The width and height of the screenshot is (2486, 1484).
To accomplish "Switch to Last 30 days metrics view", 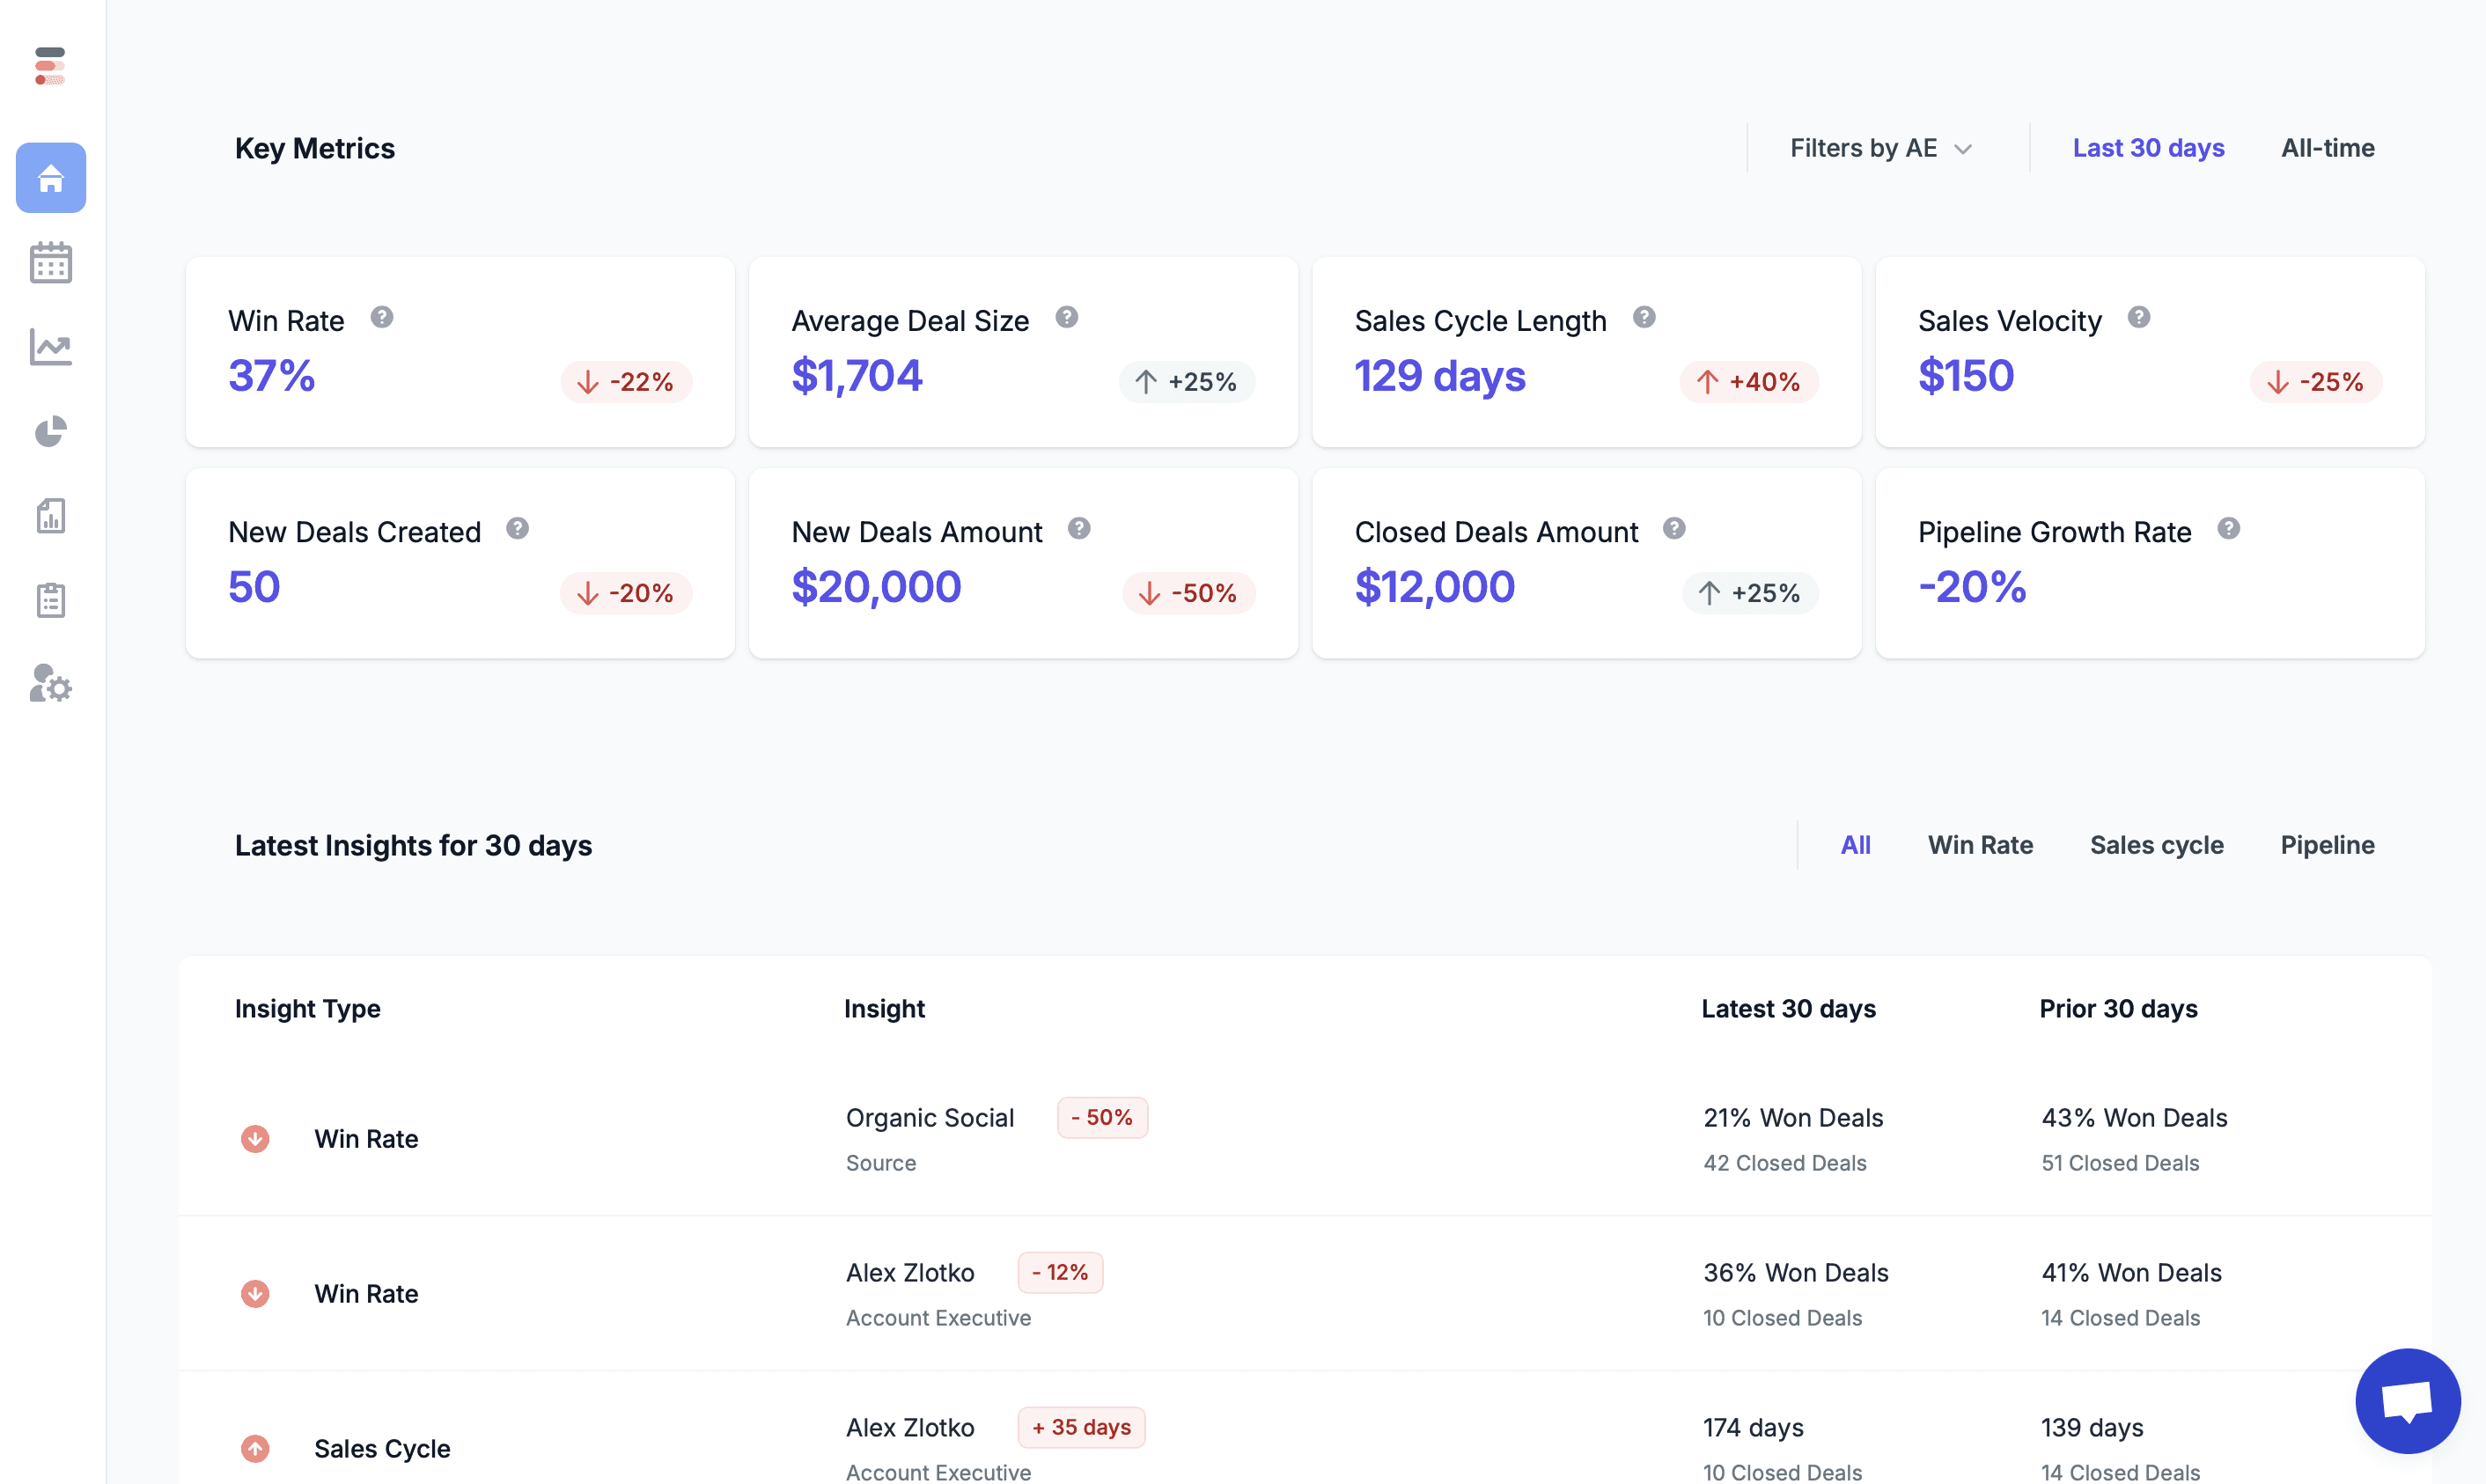I will (x=2147, y=147).
